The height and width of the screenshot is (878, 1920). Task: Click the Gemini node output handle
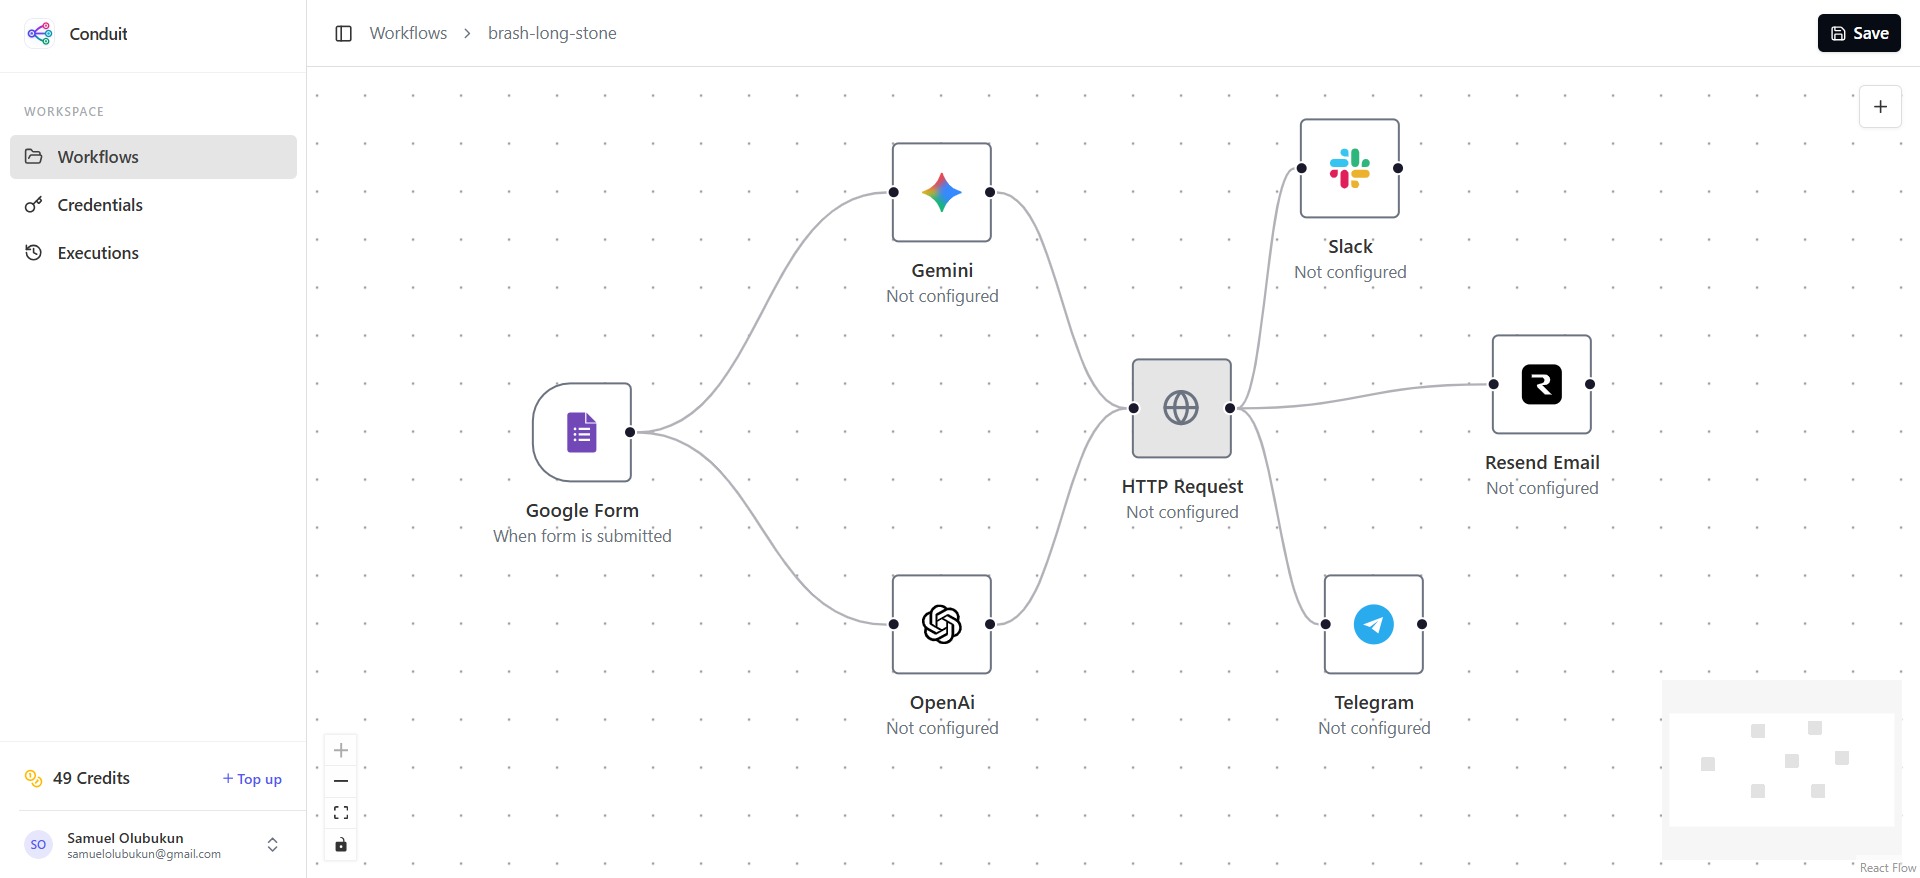[x=990, y=192]
